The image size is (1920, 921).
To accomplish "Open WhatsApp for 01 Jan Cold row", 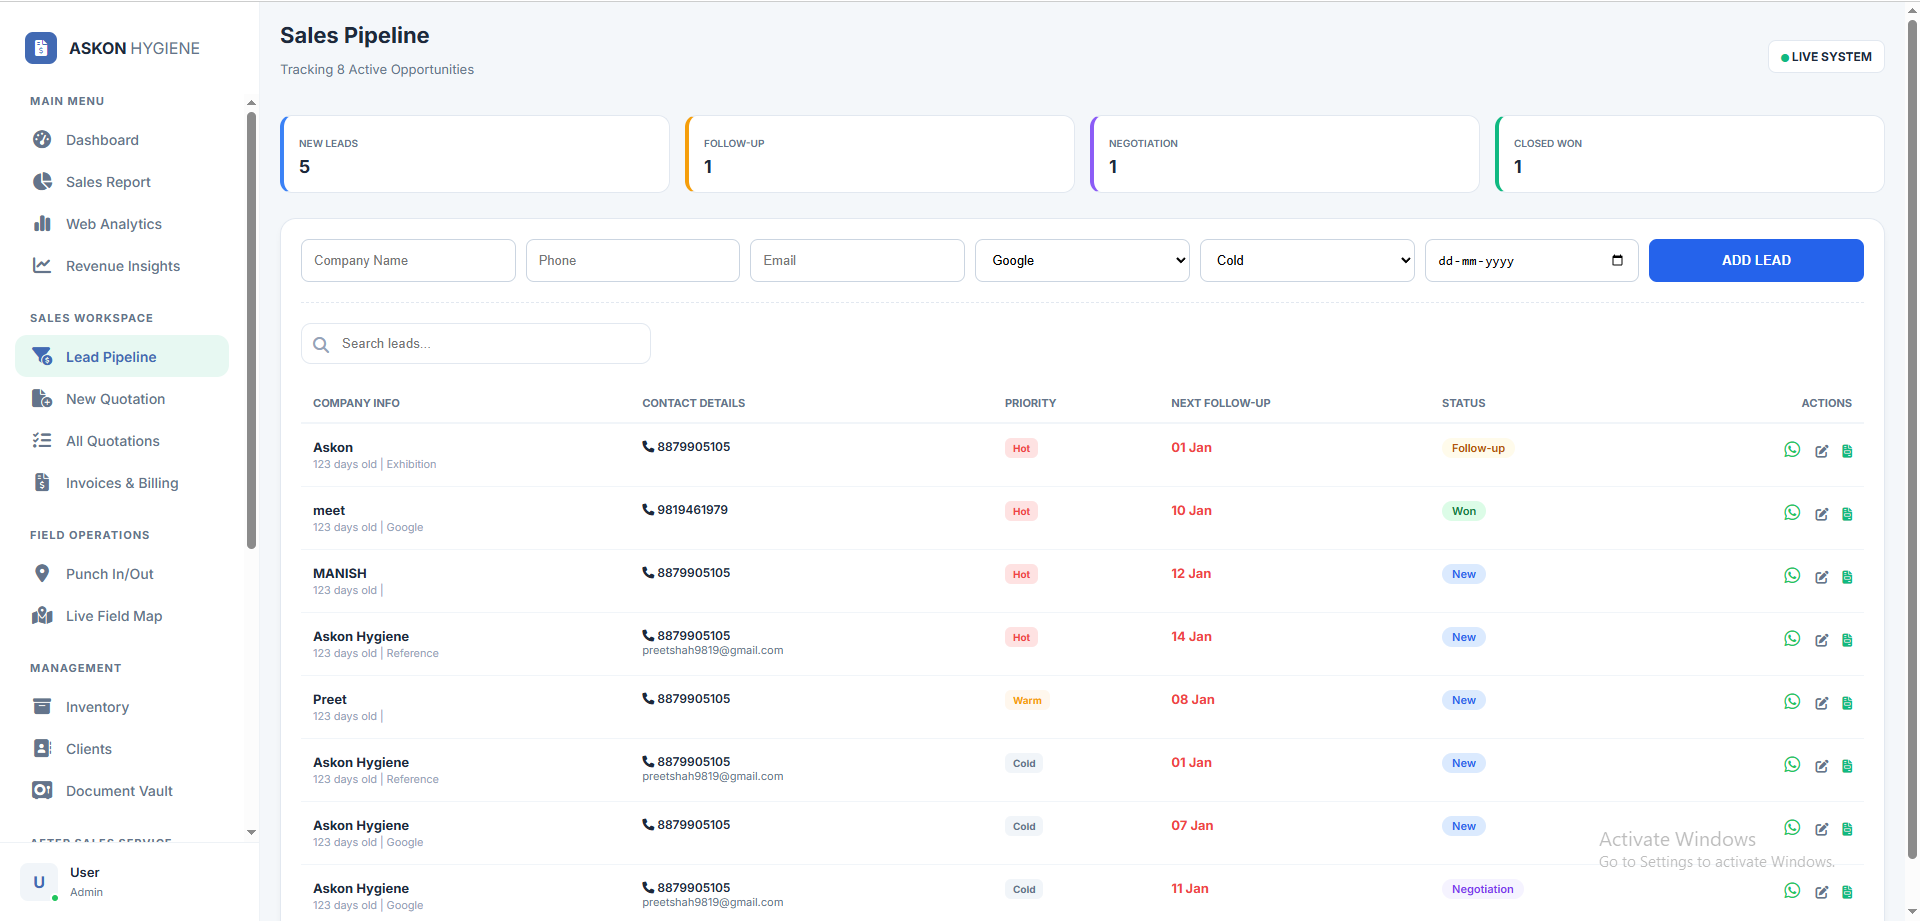I will (x=1792, y=765).
